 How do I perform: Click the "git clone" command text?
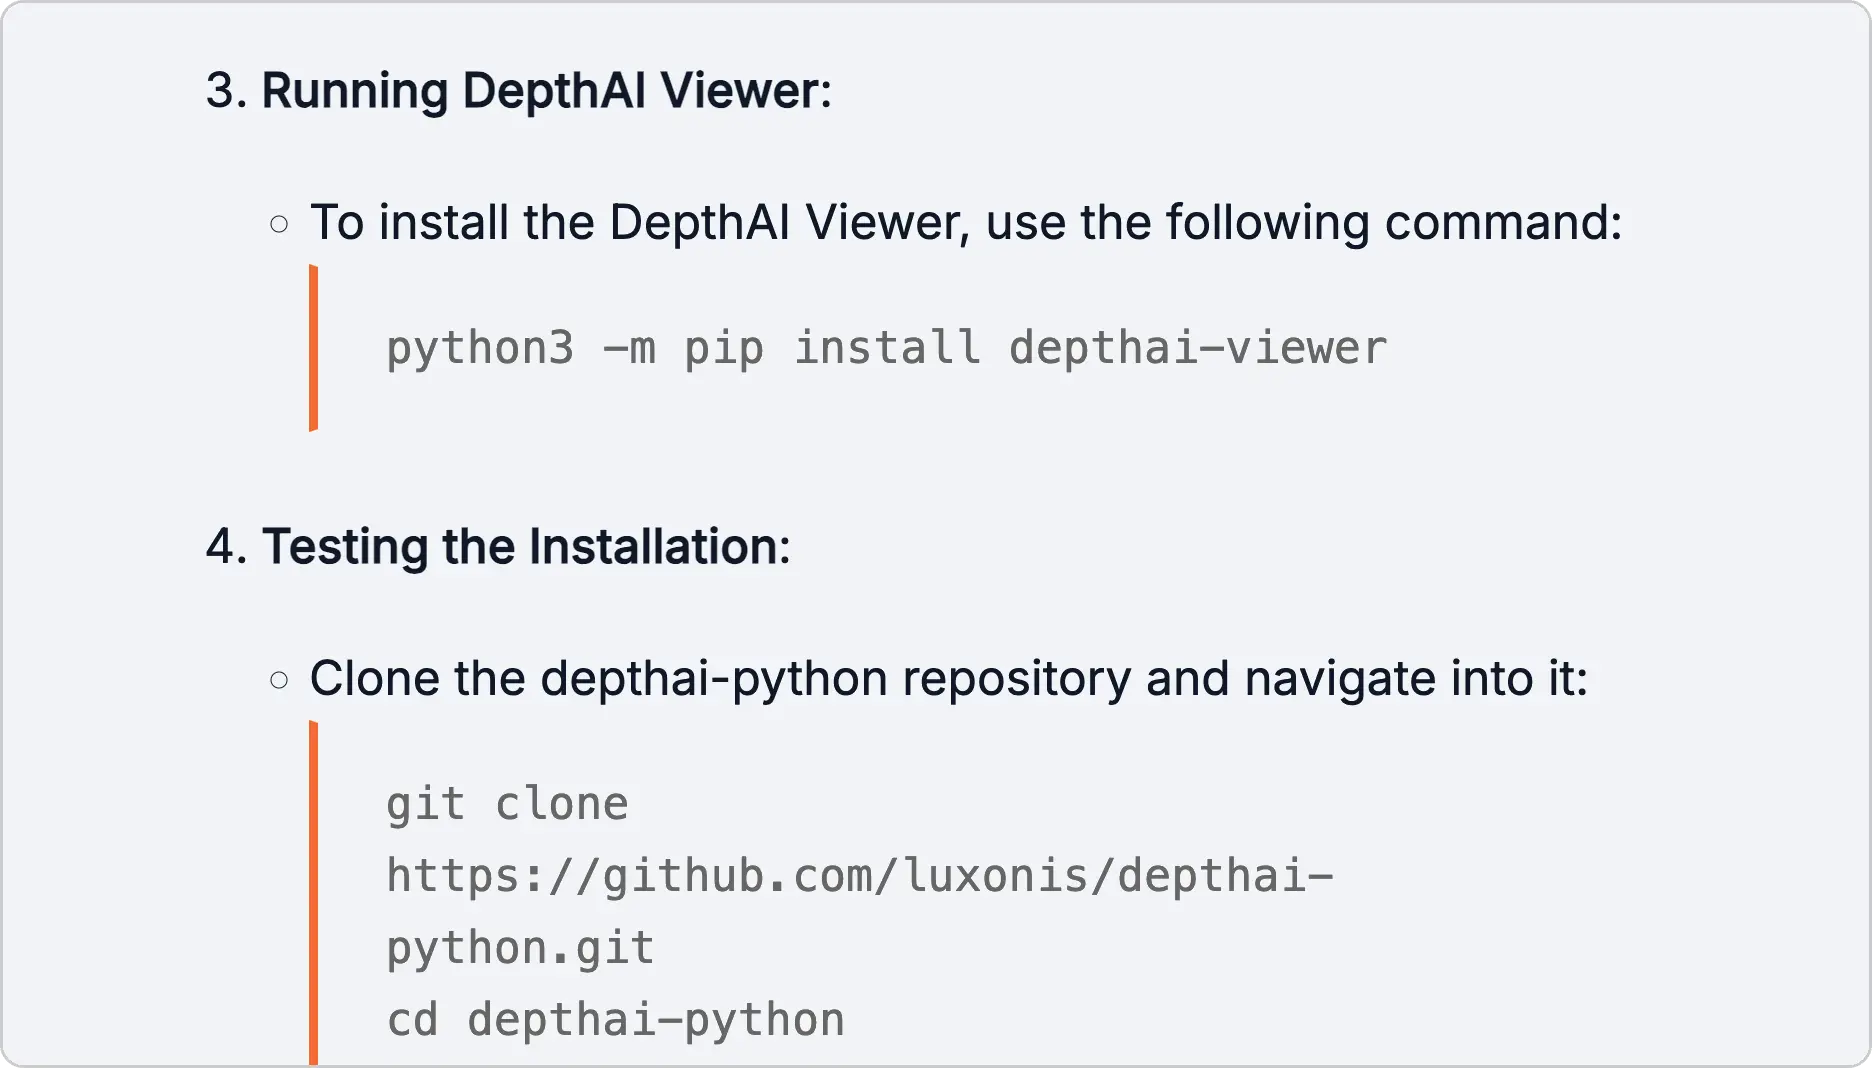tap(507, 803)
